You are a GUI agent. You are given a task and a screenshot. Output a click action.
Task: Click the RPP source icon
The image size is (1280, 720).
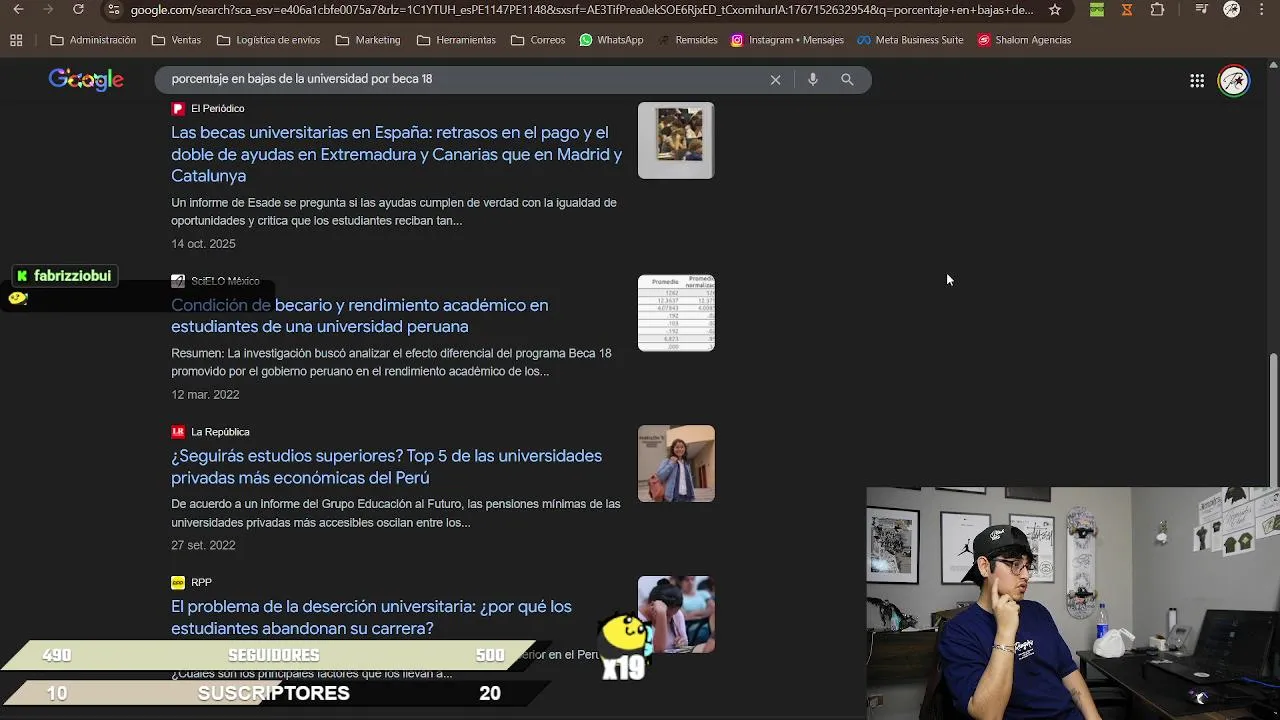tap(178, 583)
